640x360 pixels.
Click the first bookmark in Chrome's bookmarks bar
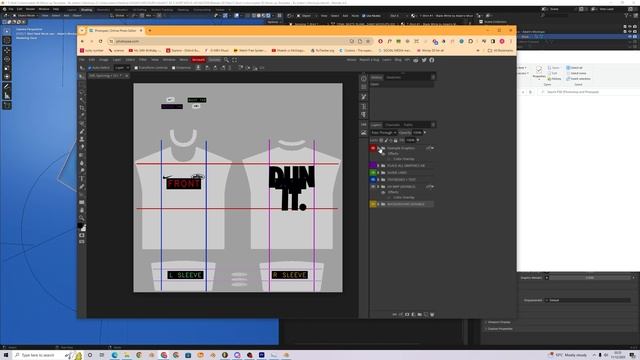(x=92, y=51)
